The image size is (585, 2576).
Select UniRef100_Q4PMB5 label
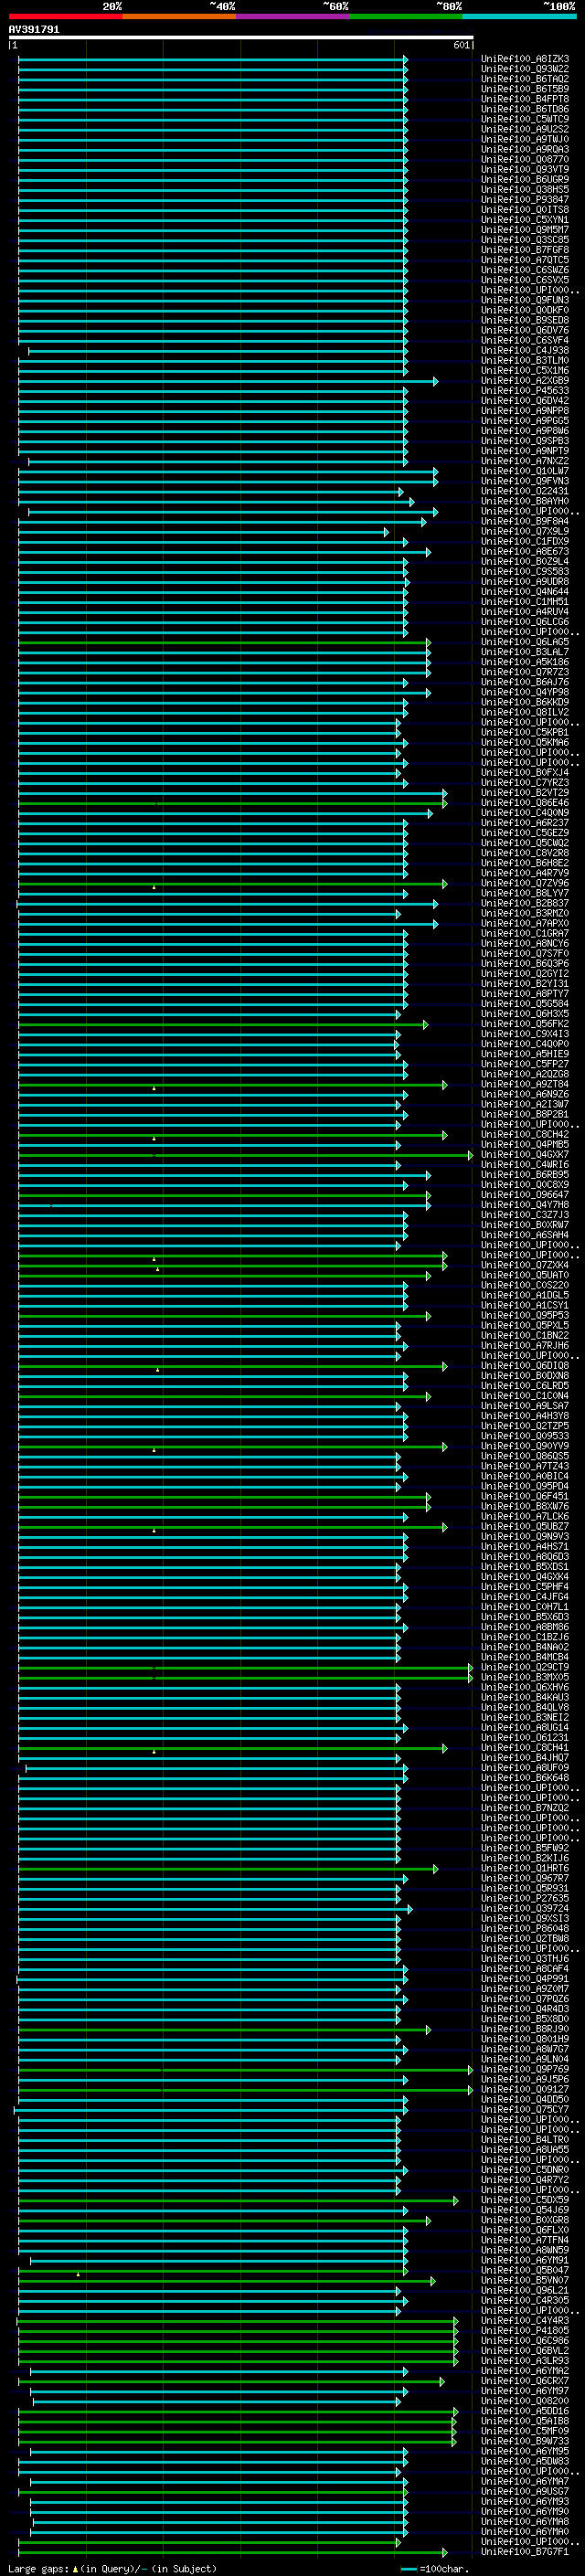524,1145
